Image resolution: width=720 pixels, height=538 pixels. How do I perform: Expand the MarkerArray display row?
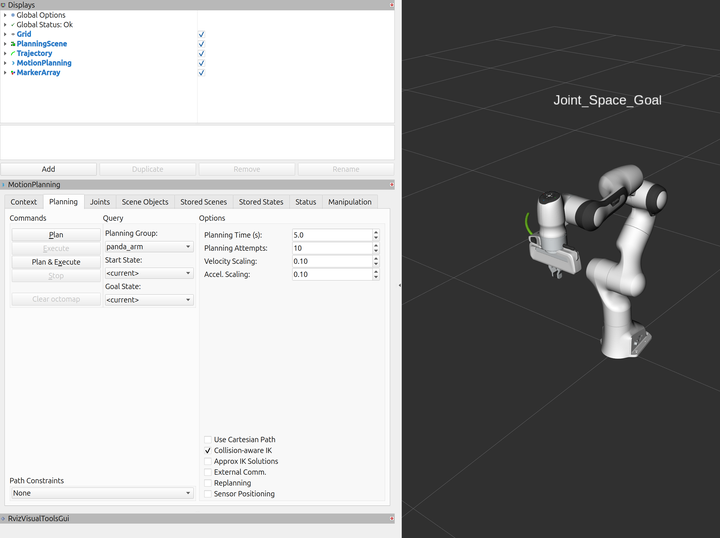point(5,73)
